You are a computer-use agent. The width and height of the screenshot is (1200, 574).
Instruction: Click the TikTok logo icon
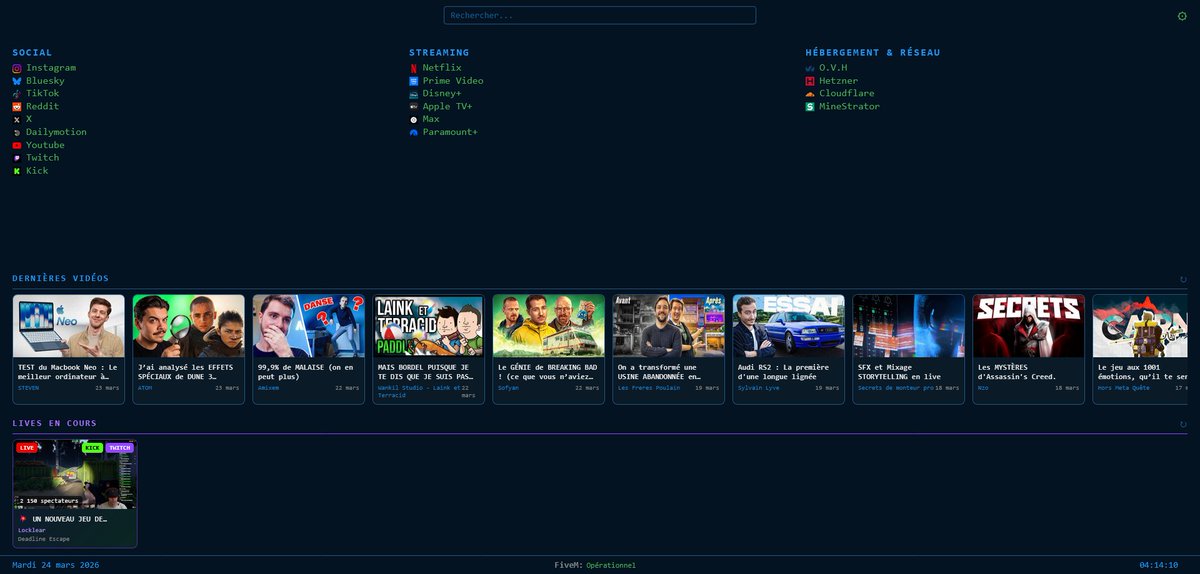pos(17,94)
